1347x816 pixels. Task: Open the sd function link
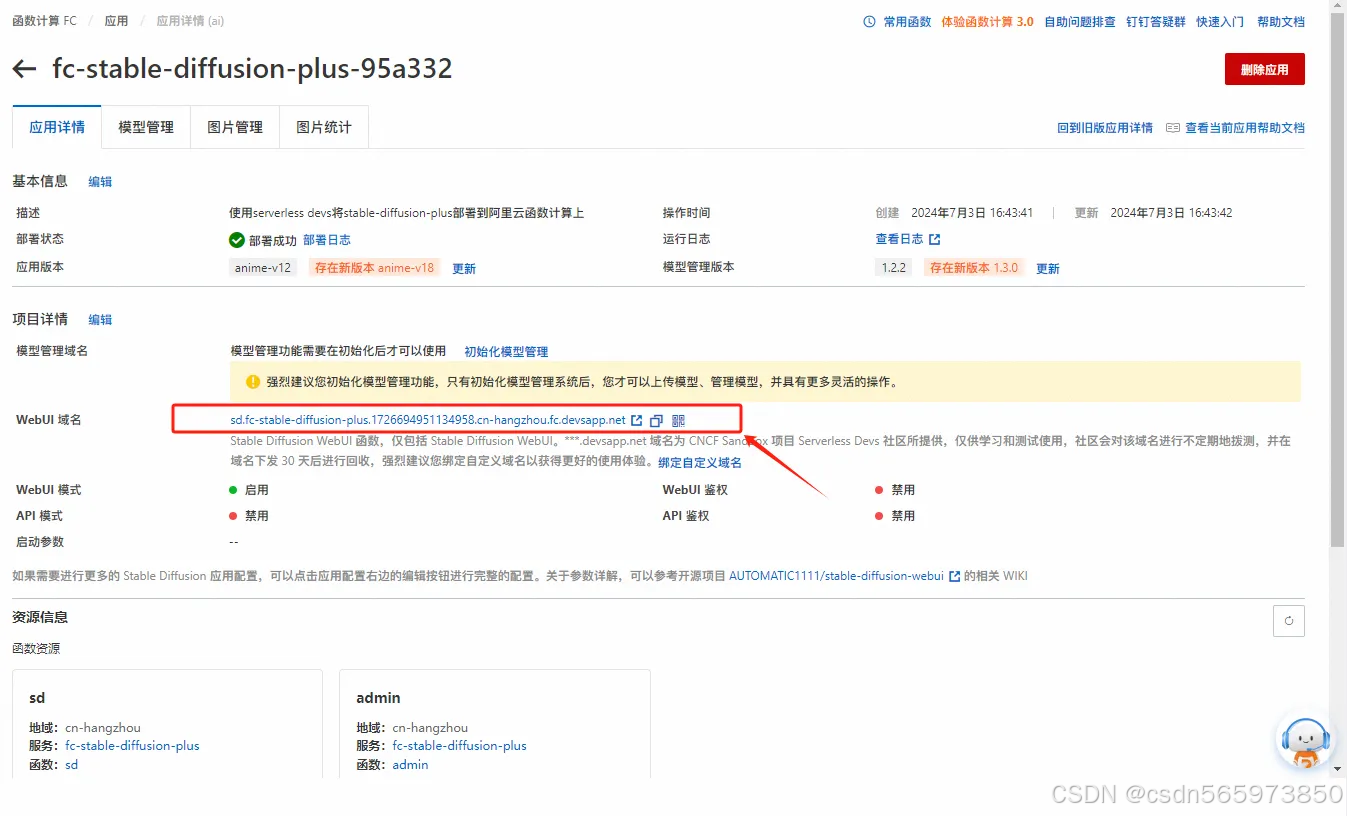pos(71,765)
